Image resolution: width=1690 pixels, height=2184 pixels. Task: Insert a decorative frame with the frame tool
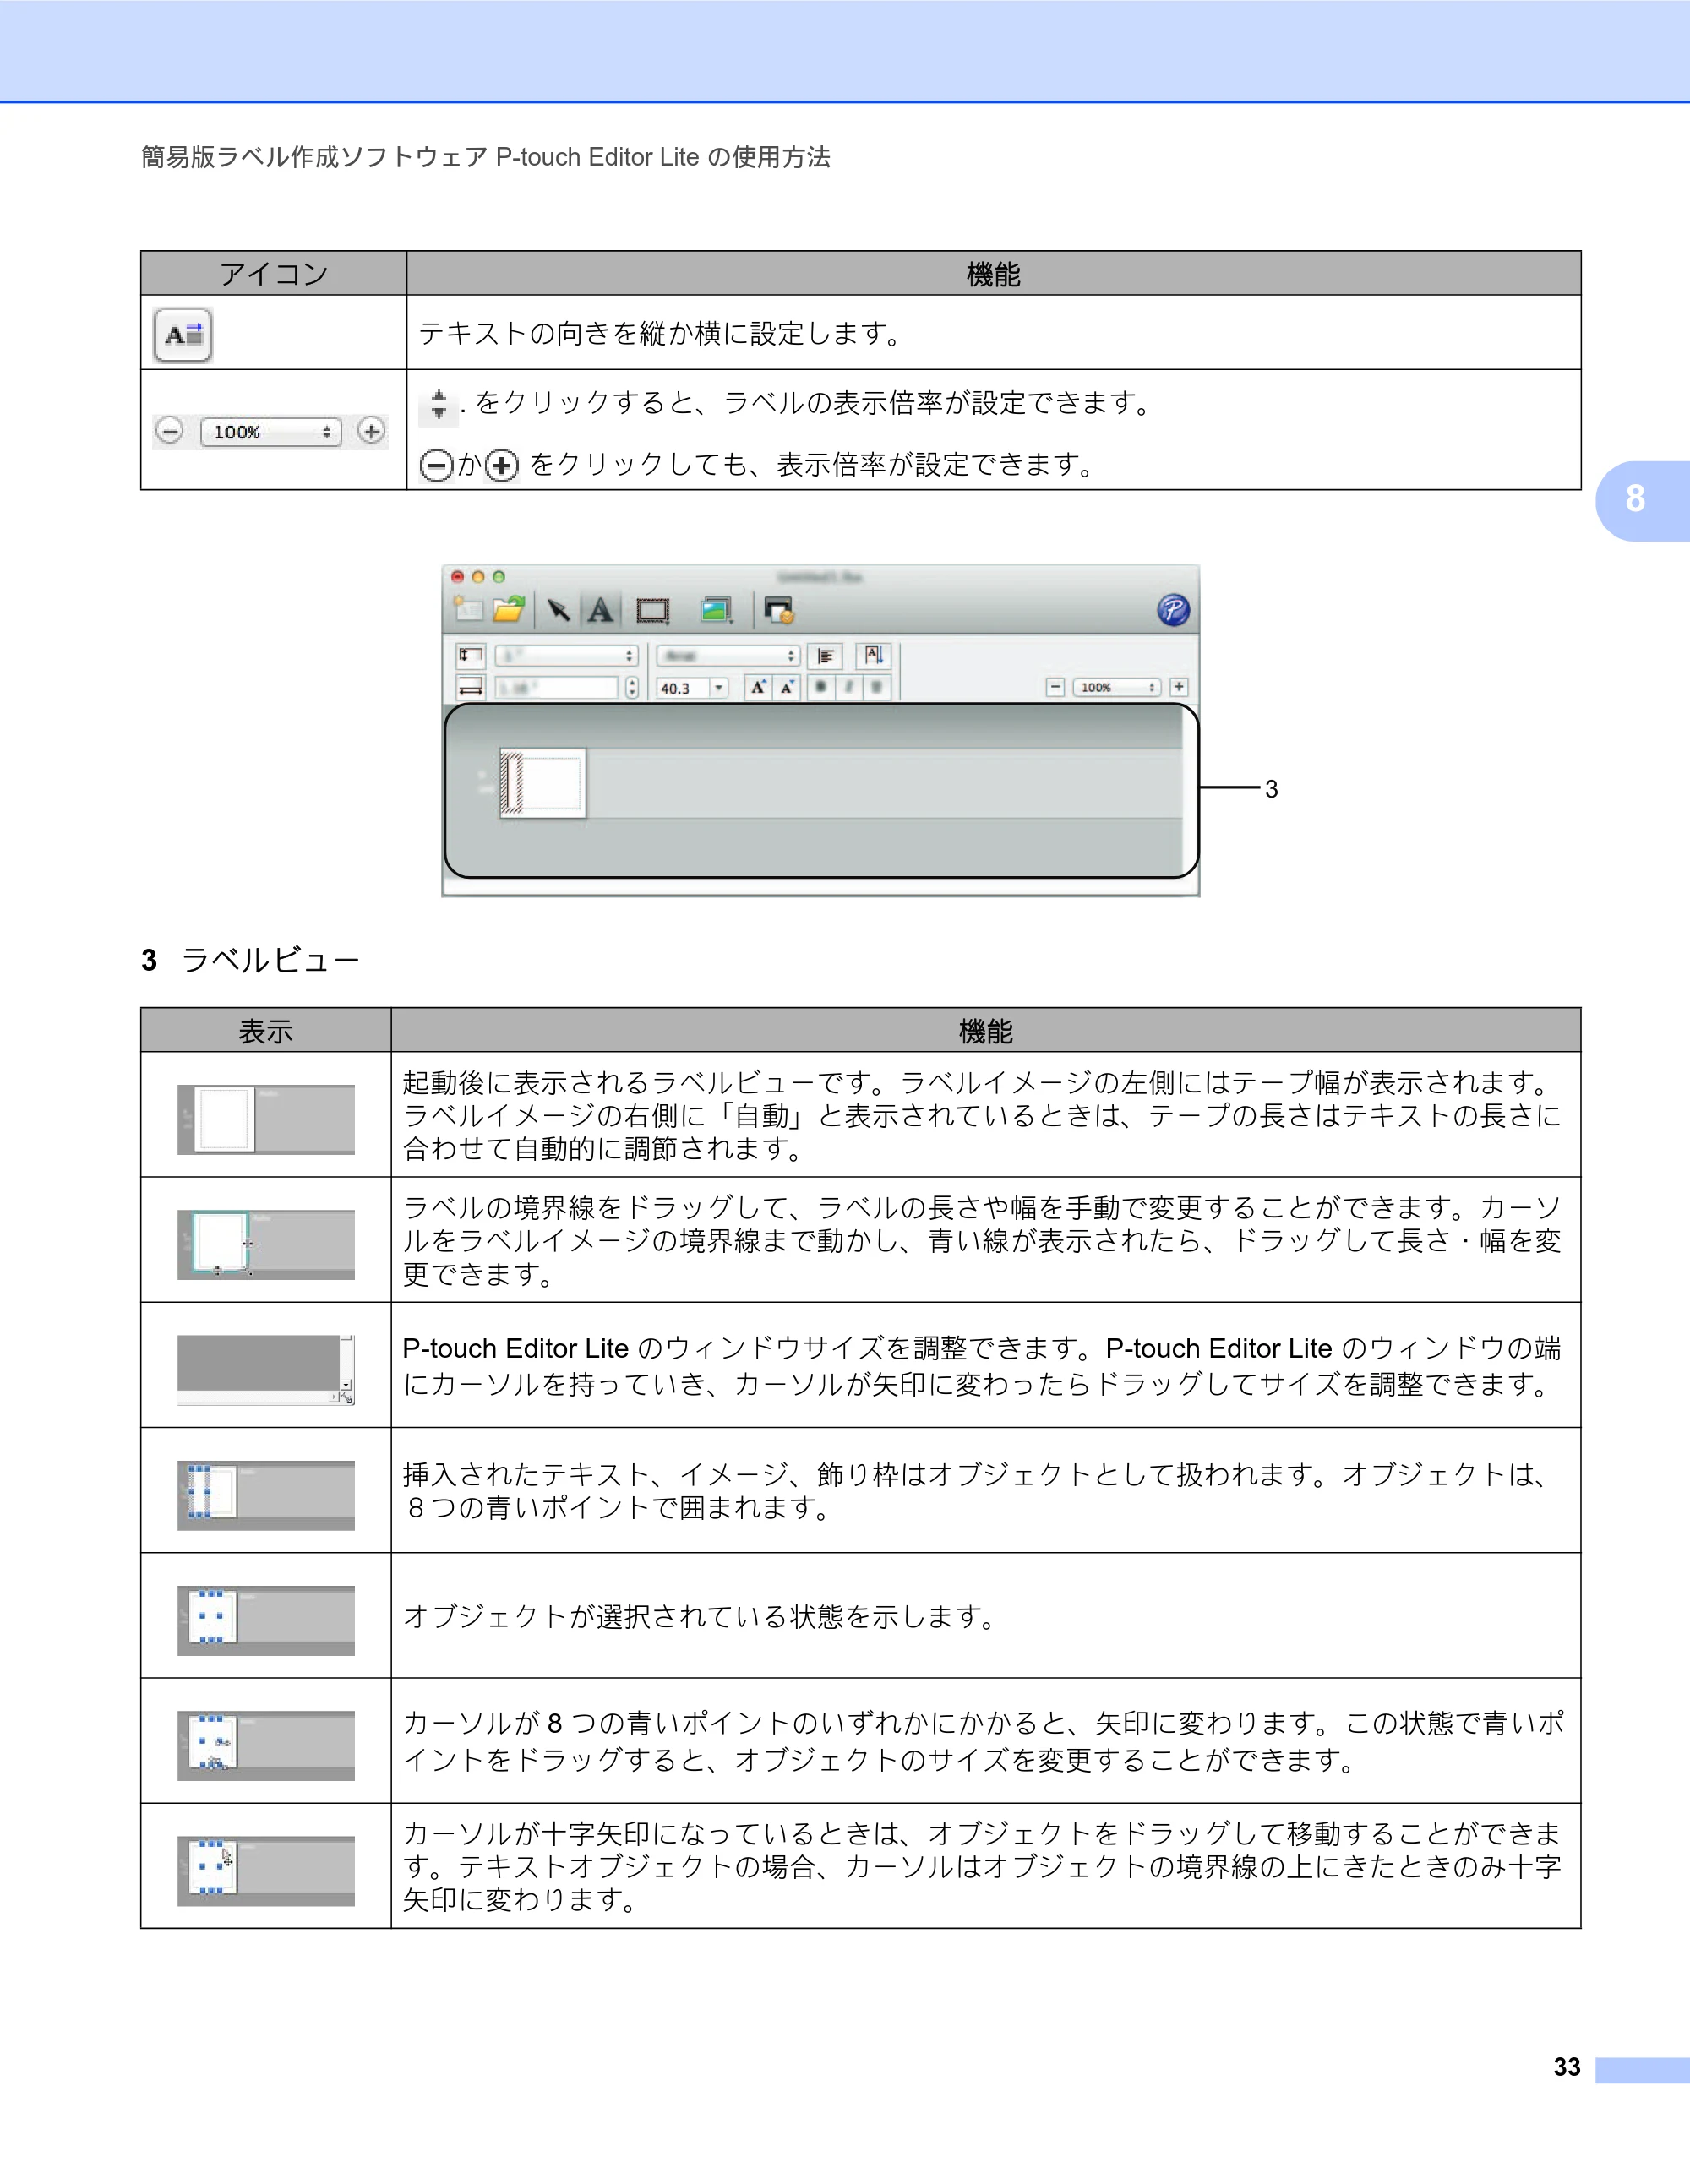pos(653,610)
